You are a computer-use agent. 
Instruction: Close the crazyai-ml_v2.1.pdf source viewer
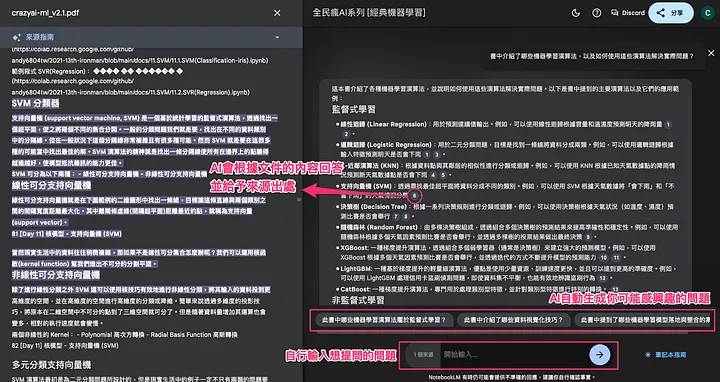277,13
